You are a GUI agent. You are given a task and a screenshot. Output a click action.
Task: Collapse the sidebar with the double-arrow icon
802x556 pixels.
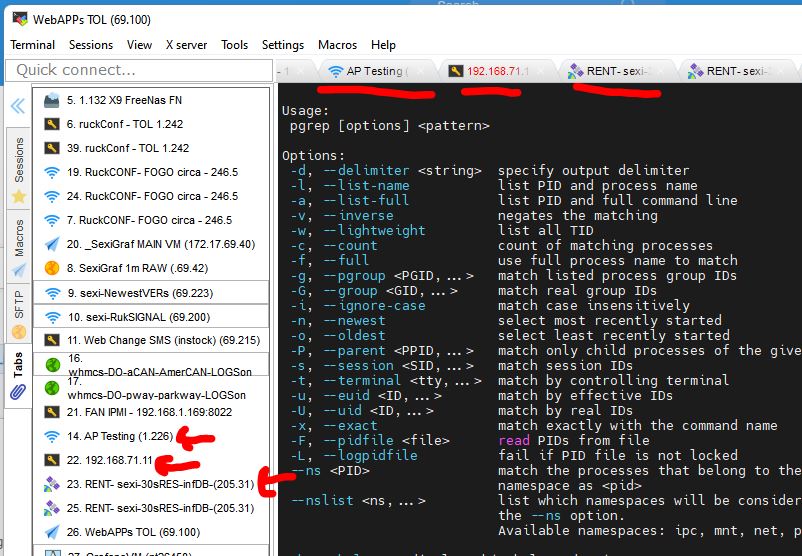tap(17, 106)
